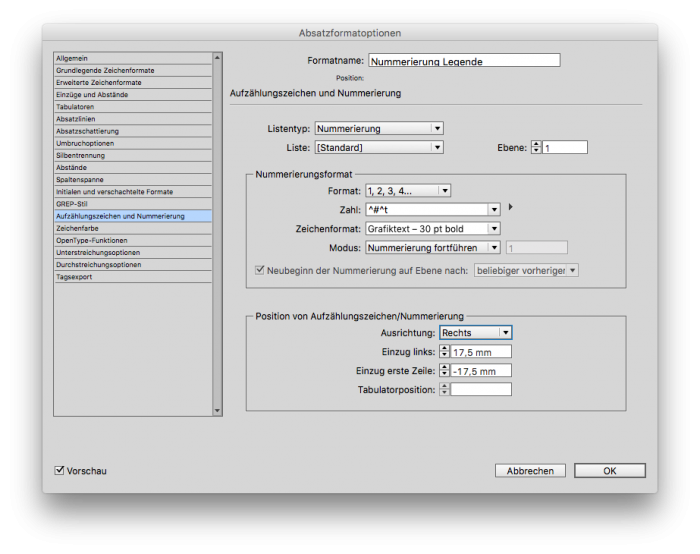Select the Absatzlinien category
Screen dimensions: 700x554
[x=133, y=119]
